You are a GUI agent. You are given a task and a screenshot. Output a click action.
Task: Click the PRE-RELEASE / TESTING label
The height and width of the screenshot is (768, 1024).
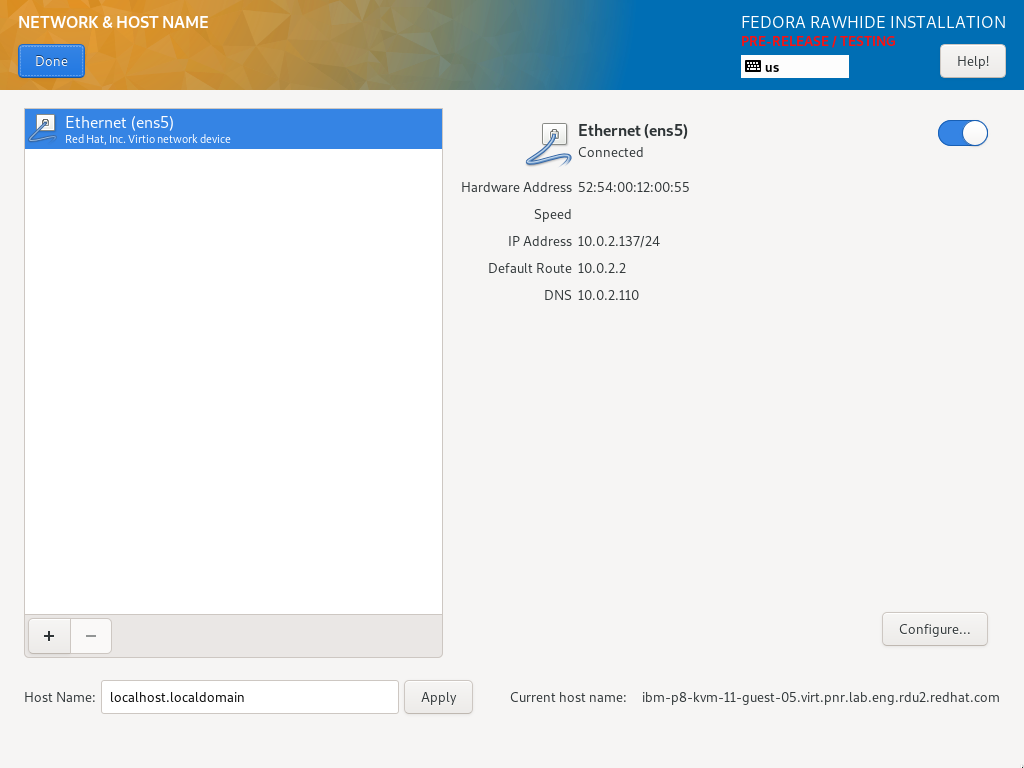tap(818, 41)
